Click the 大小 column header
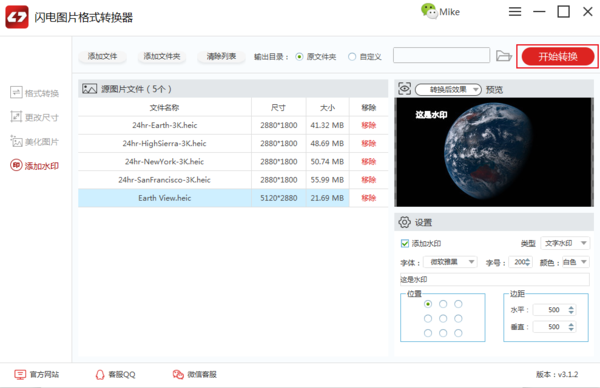 point(328,108)
